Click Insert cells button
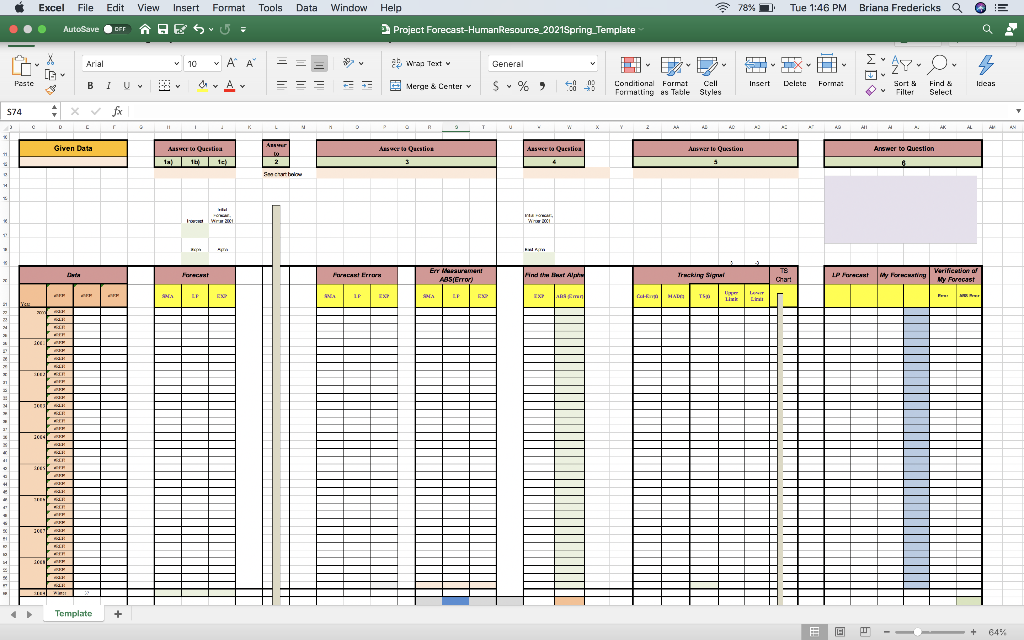 [x=759, y=71]
